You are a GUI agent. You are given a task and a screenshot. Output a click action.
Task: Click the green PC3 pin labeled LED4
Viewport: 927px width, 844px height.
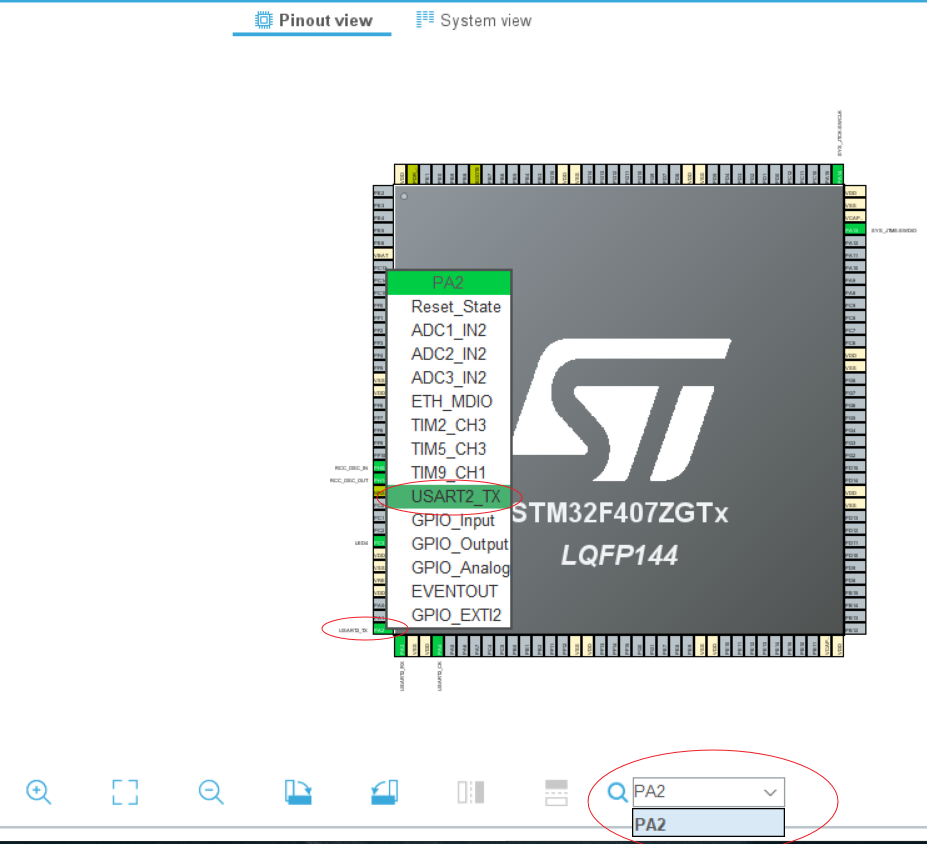coord(380,543)
